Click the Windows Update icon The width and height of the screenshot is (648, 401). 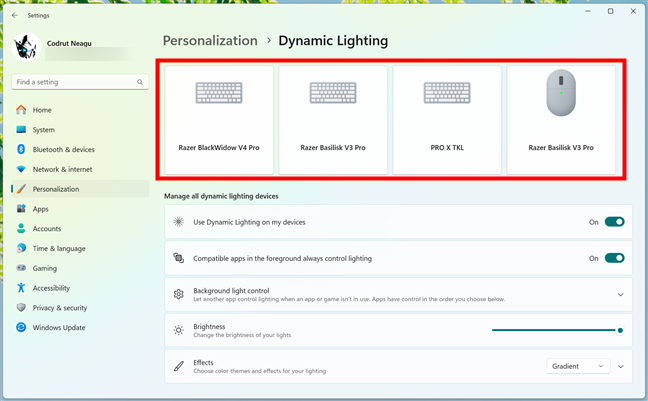tap(21, 327)
